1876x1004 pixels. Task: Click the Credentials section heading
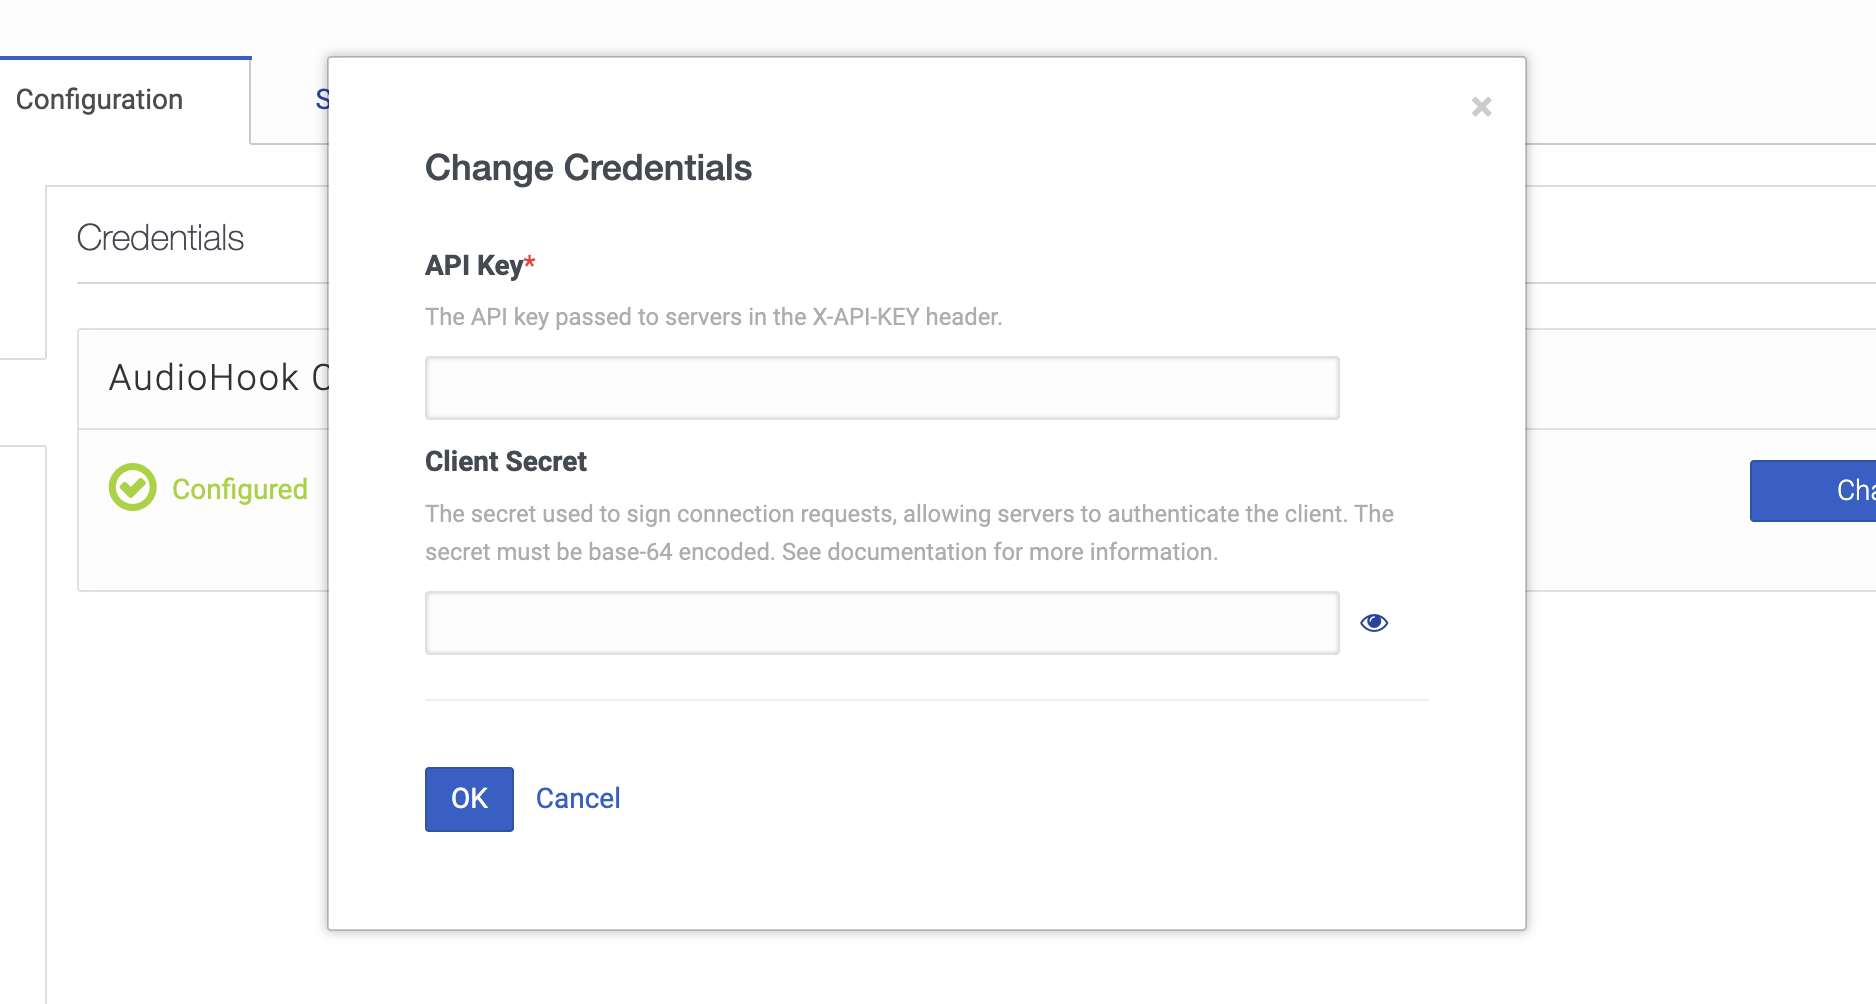pos(160,238)
